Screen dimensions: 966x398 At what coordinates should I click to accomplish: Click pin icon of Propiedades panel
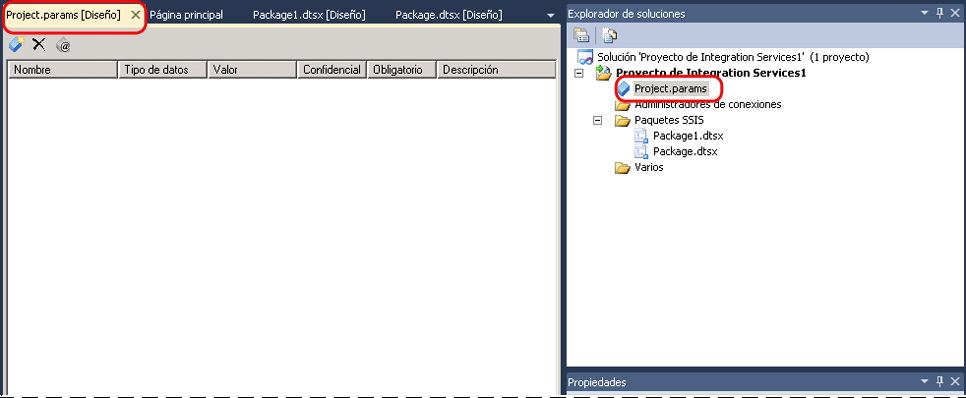[940, 382]
